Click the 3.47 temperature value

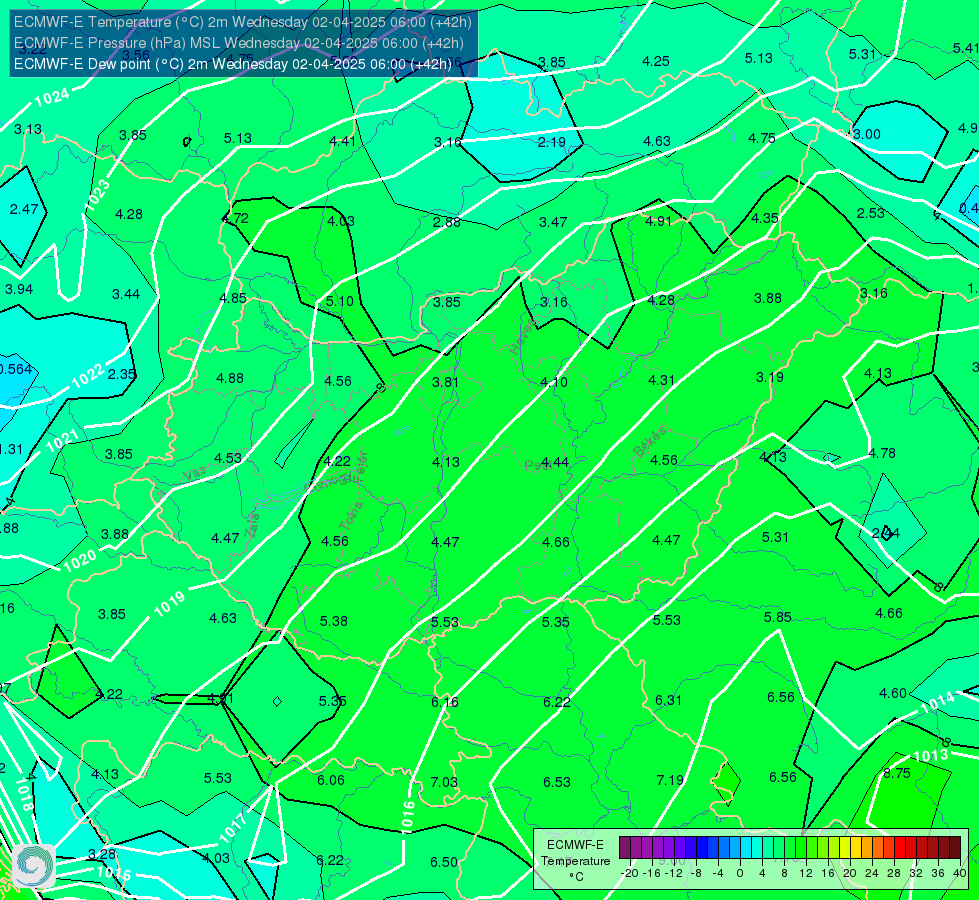(x=553, y=222)
